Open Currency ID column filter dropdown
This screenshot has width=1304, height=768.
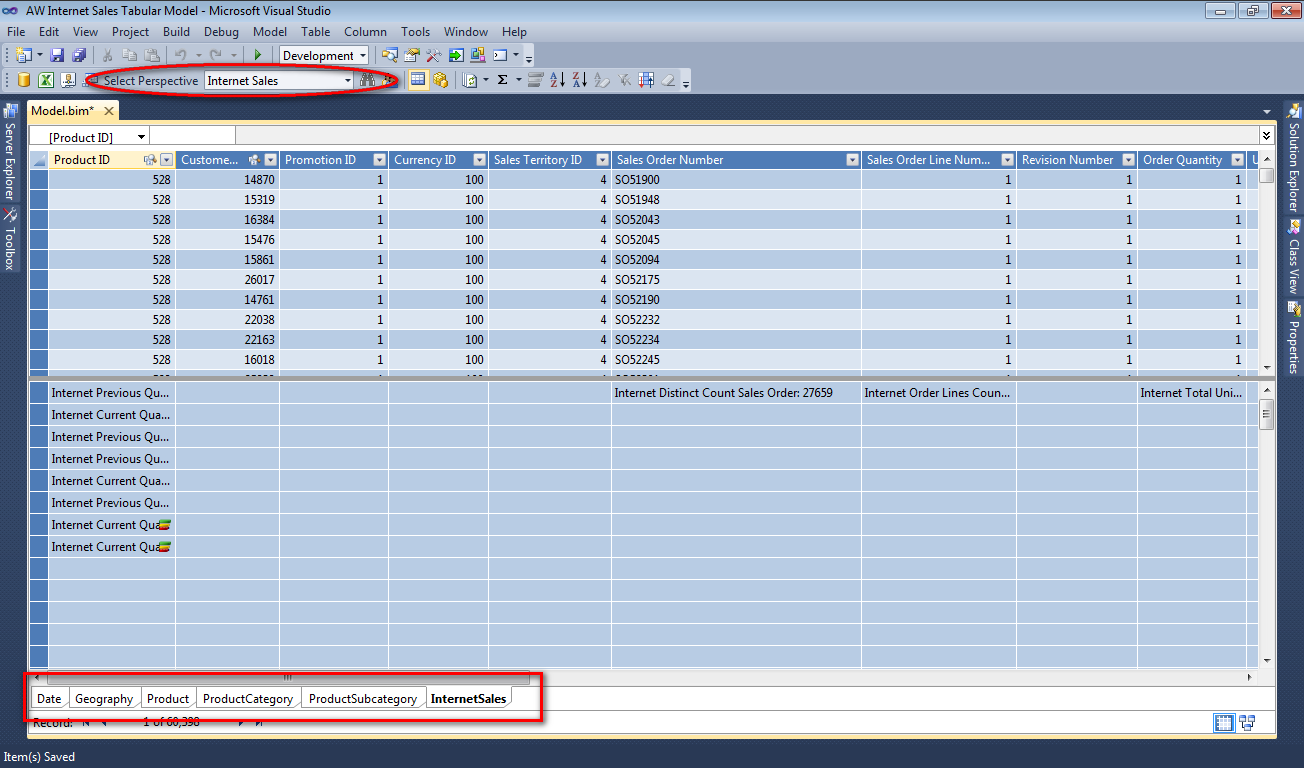coord(480,160)
